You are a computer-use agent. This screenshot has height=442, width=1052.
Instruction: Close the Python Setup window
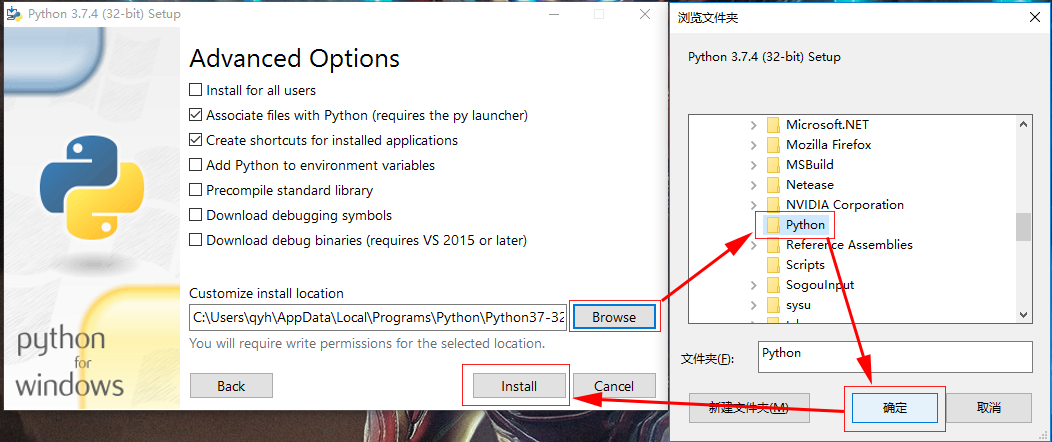[645, 14]
